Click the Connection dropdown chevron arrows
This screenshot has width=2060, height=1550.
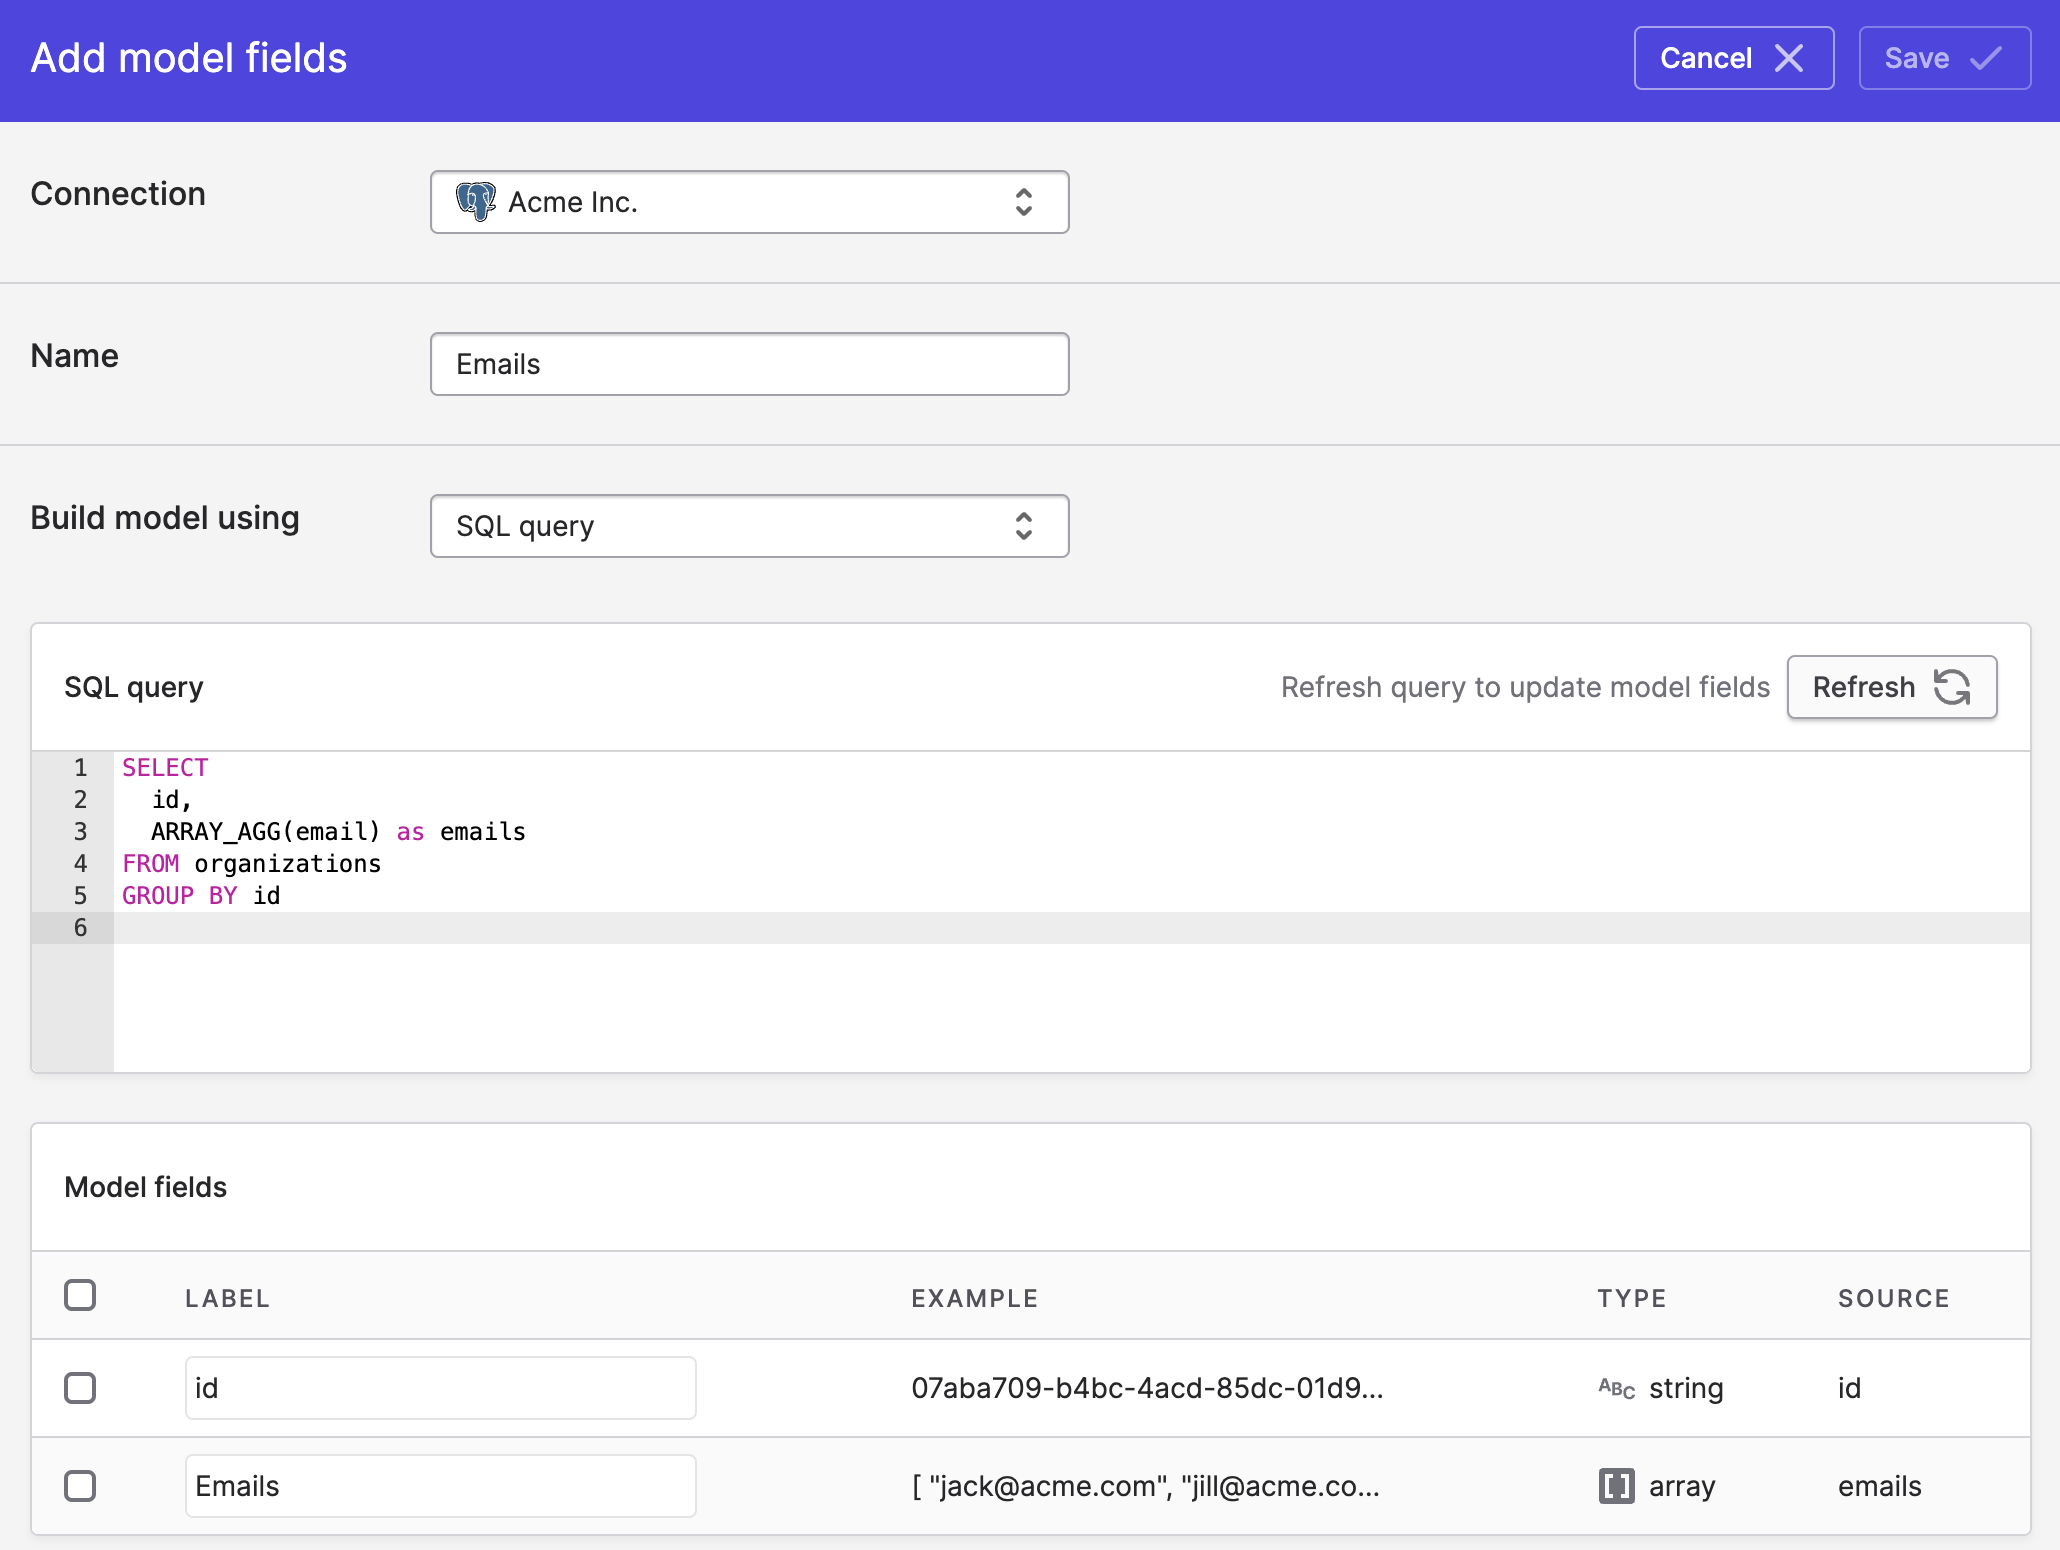[x=1023, y=202]
